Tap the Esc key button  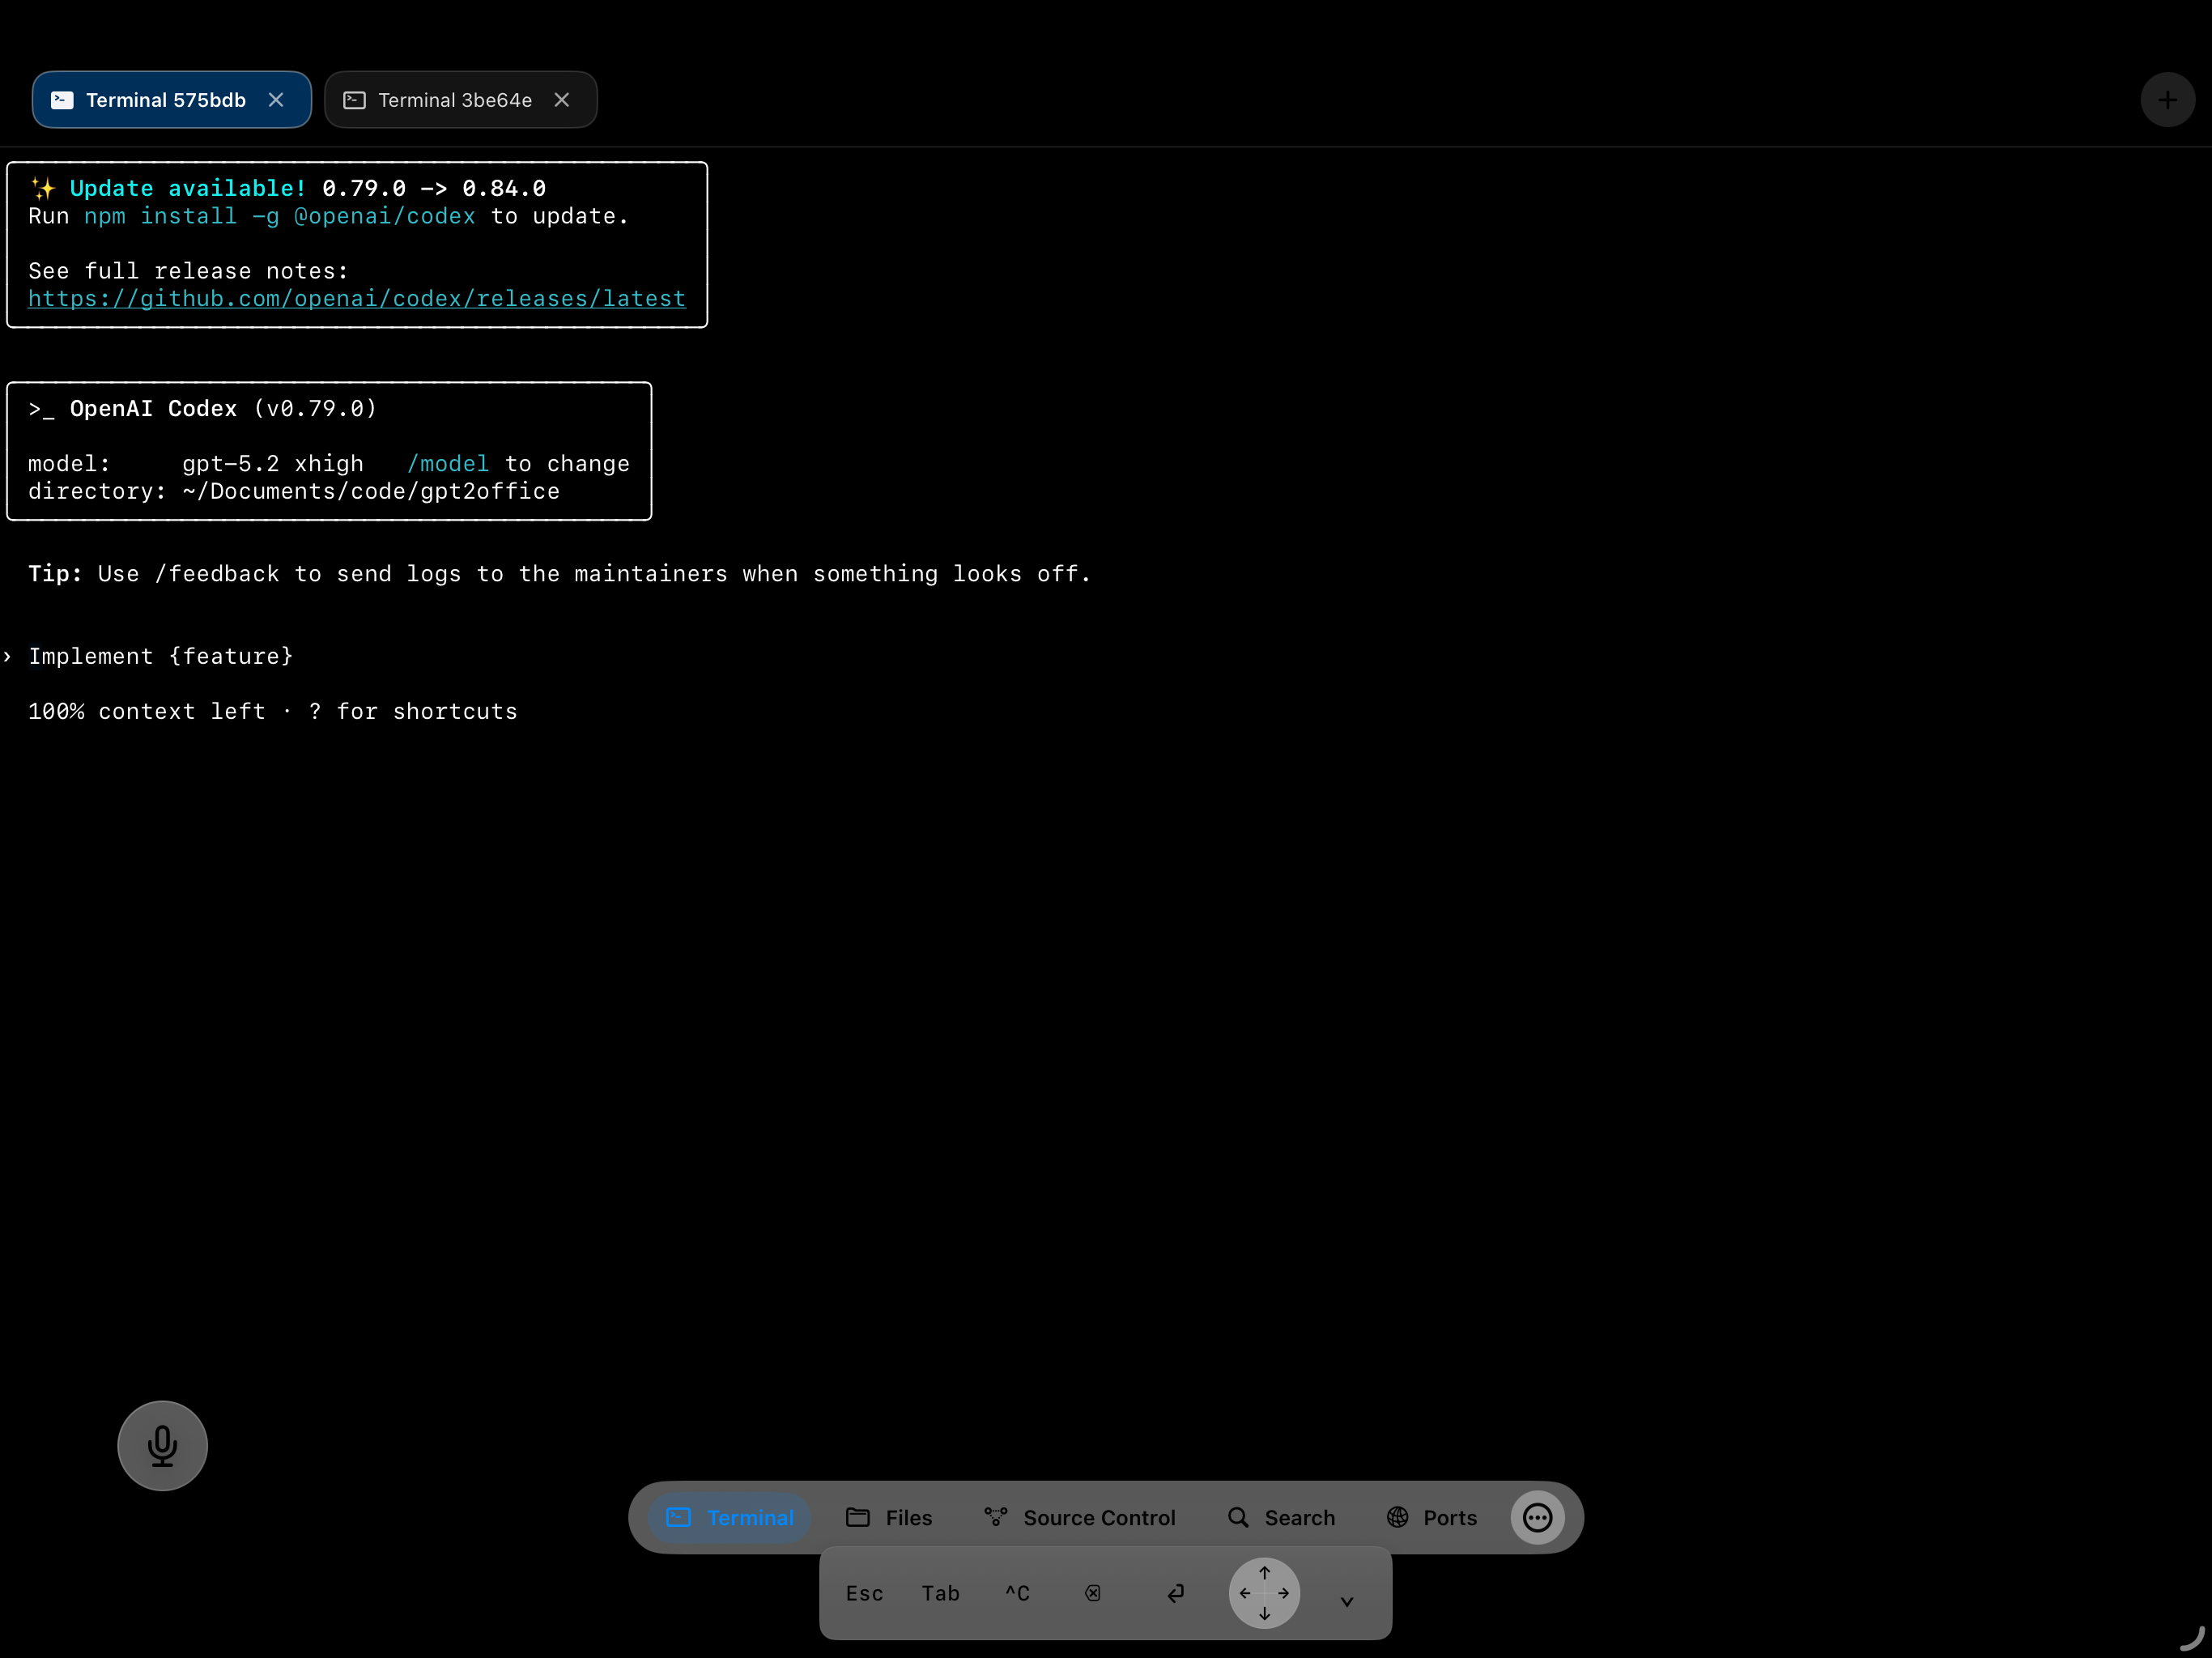pyautogui.click(x=865, y=1593)
